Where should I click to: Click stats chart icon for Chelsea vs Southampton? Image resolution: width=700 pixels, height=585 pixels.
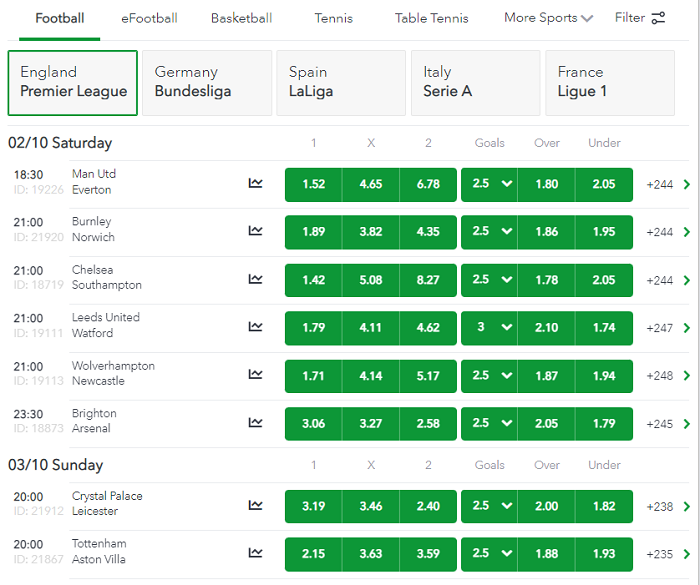[x=256, y=279]
